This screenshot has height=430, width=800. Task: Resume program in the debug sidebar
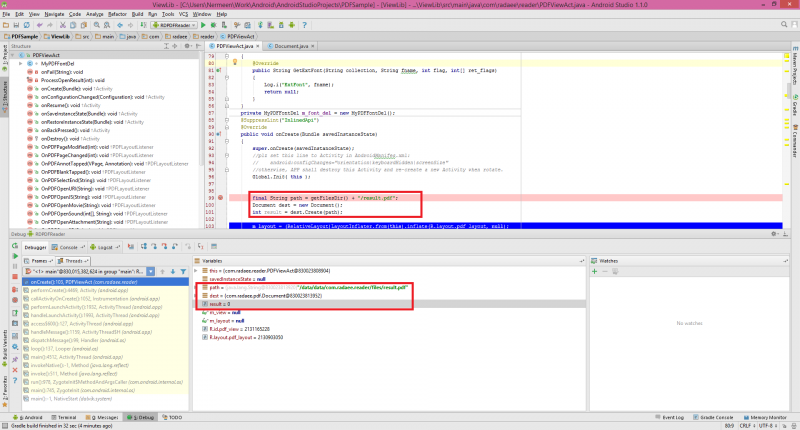13,257
